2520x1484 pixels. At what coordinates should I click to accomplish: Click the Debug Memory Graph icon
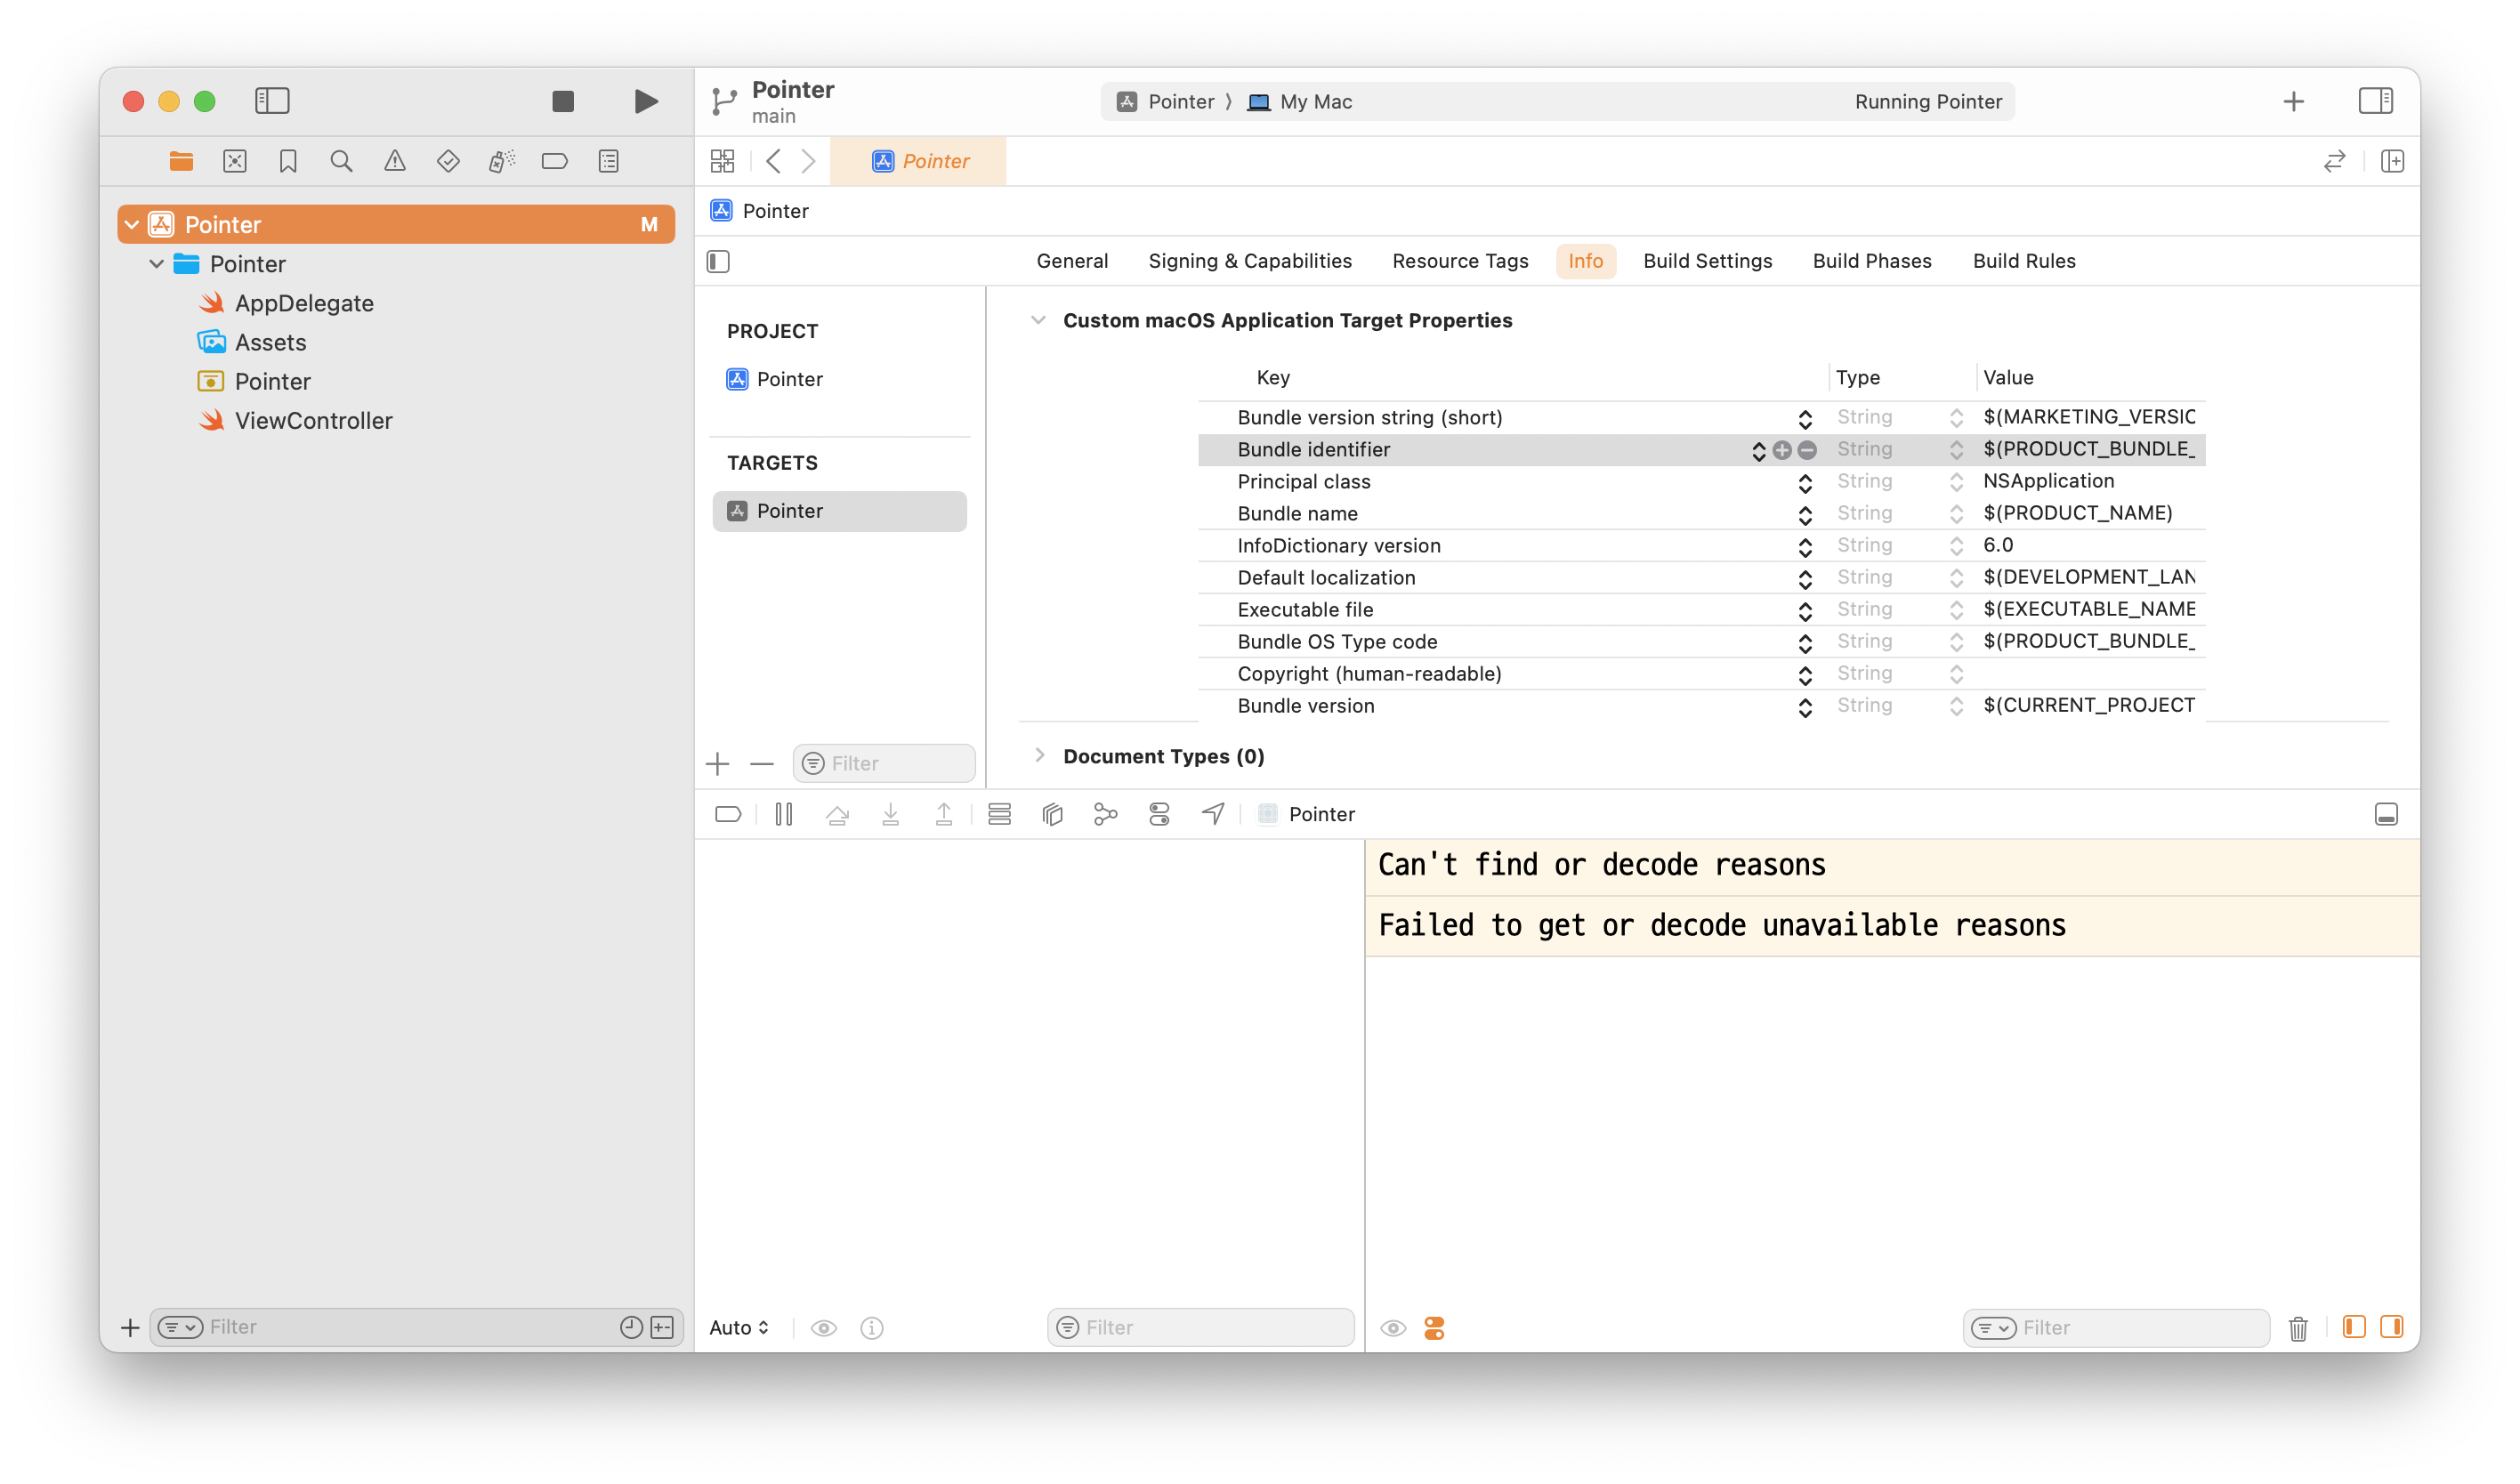pyautogui.click(x=1105, y=814)
